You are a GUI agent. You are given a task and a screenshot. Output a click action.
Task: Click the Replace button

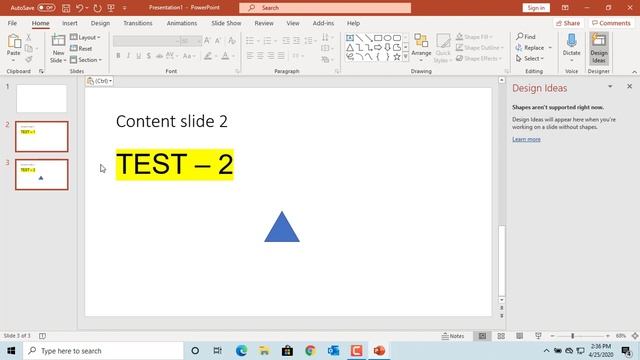tap(529, 48)
